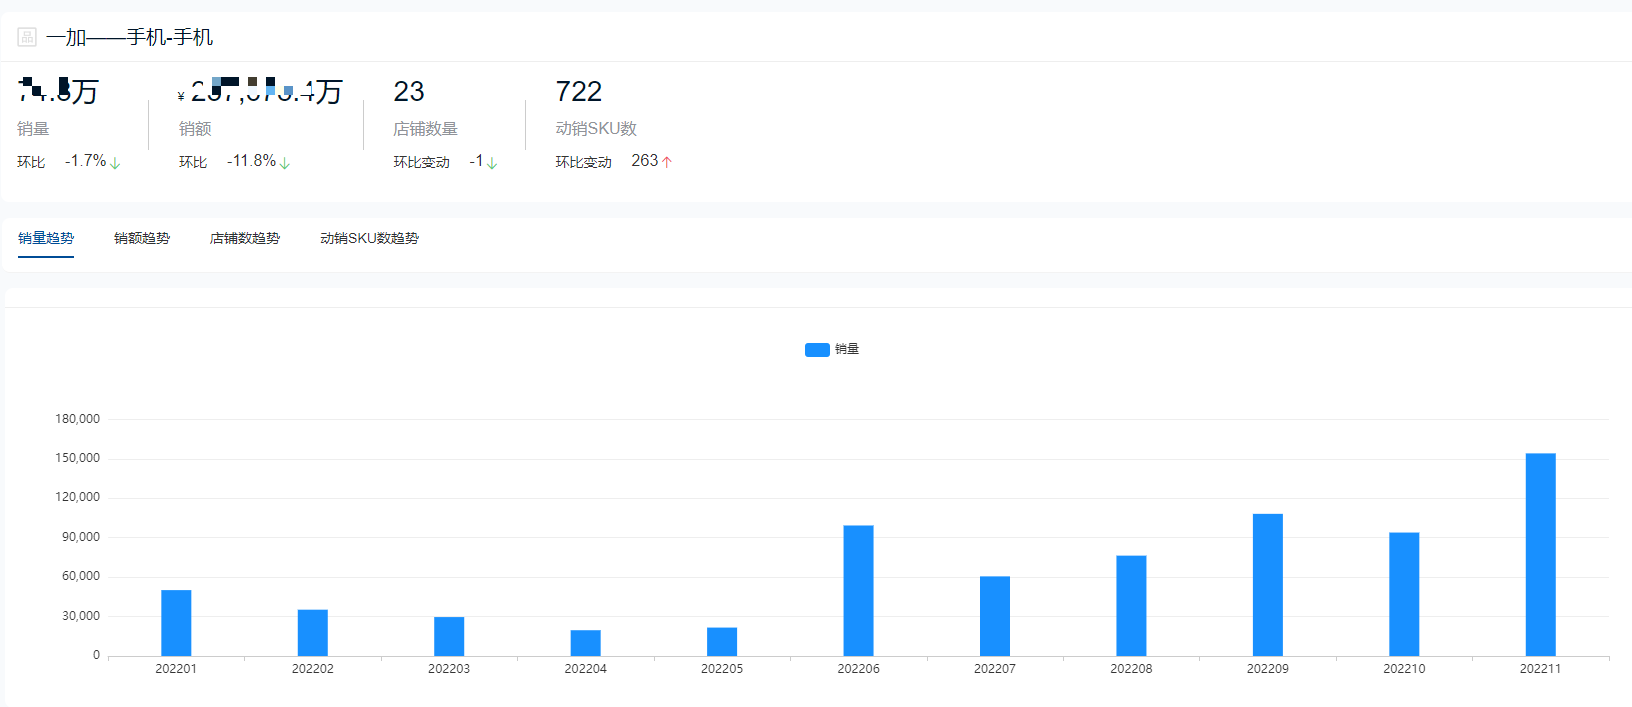
Task: Switch to the 销额趋势 tab
Action: [x=142, y=238]
